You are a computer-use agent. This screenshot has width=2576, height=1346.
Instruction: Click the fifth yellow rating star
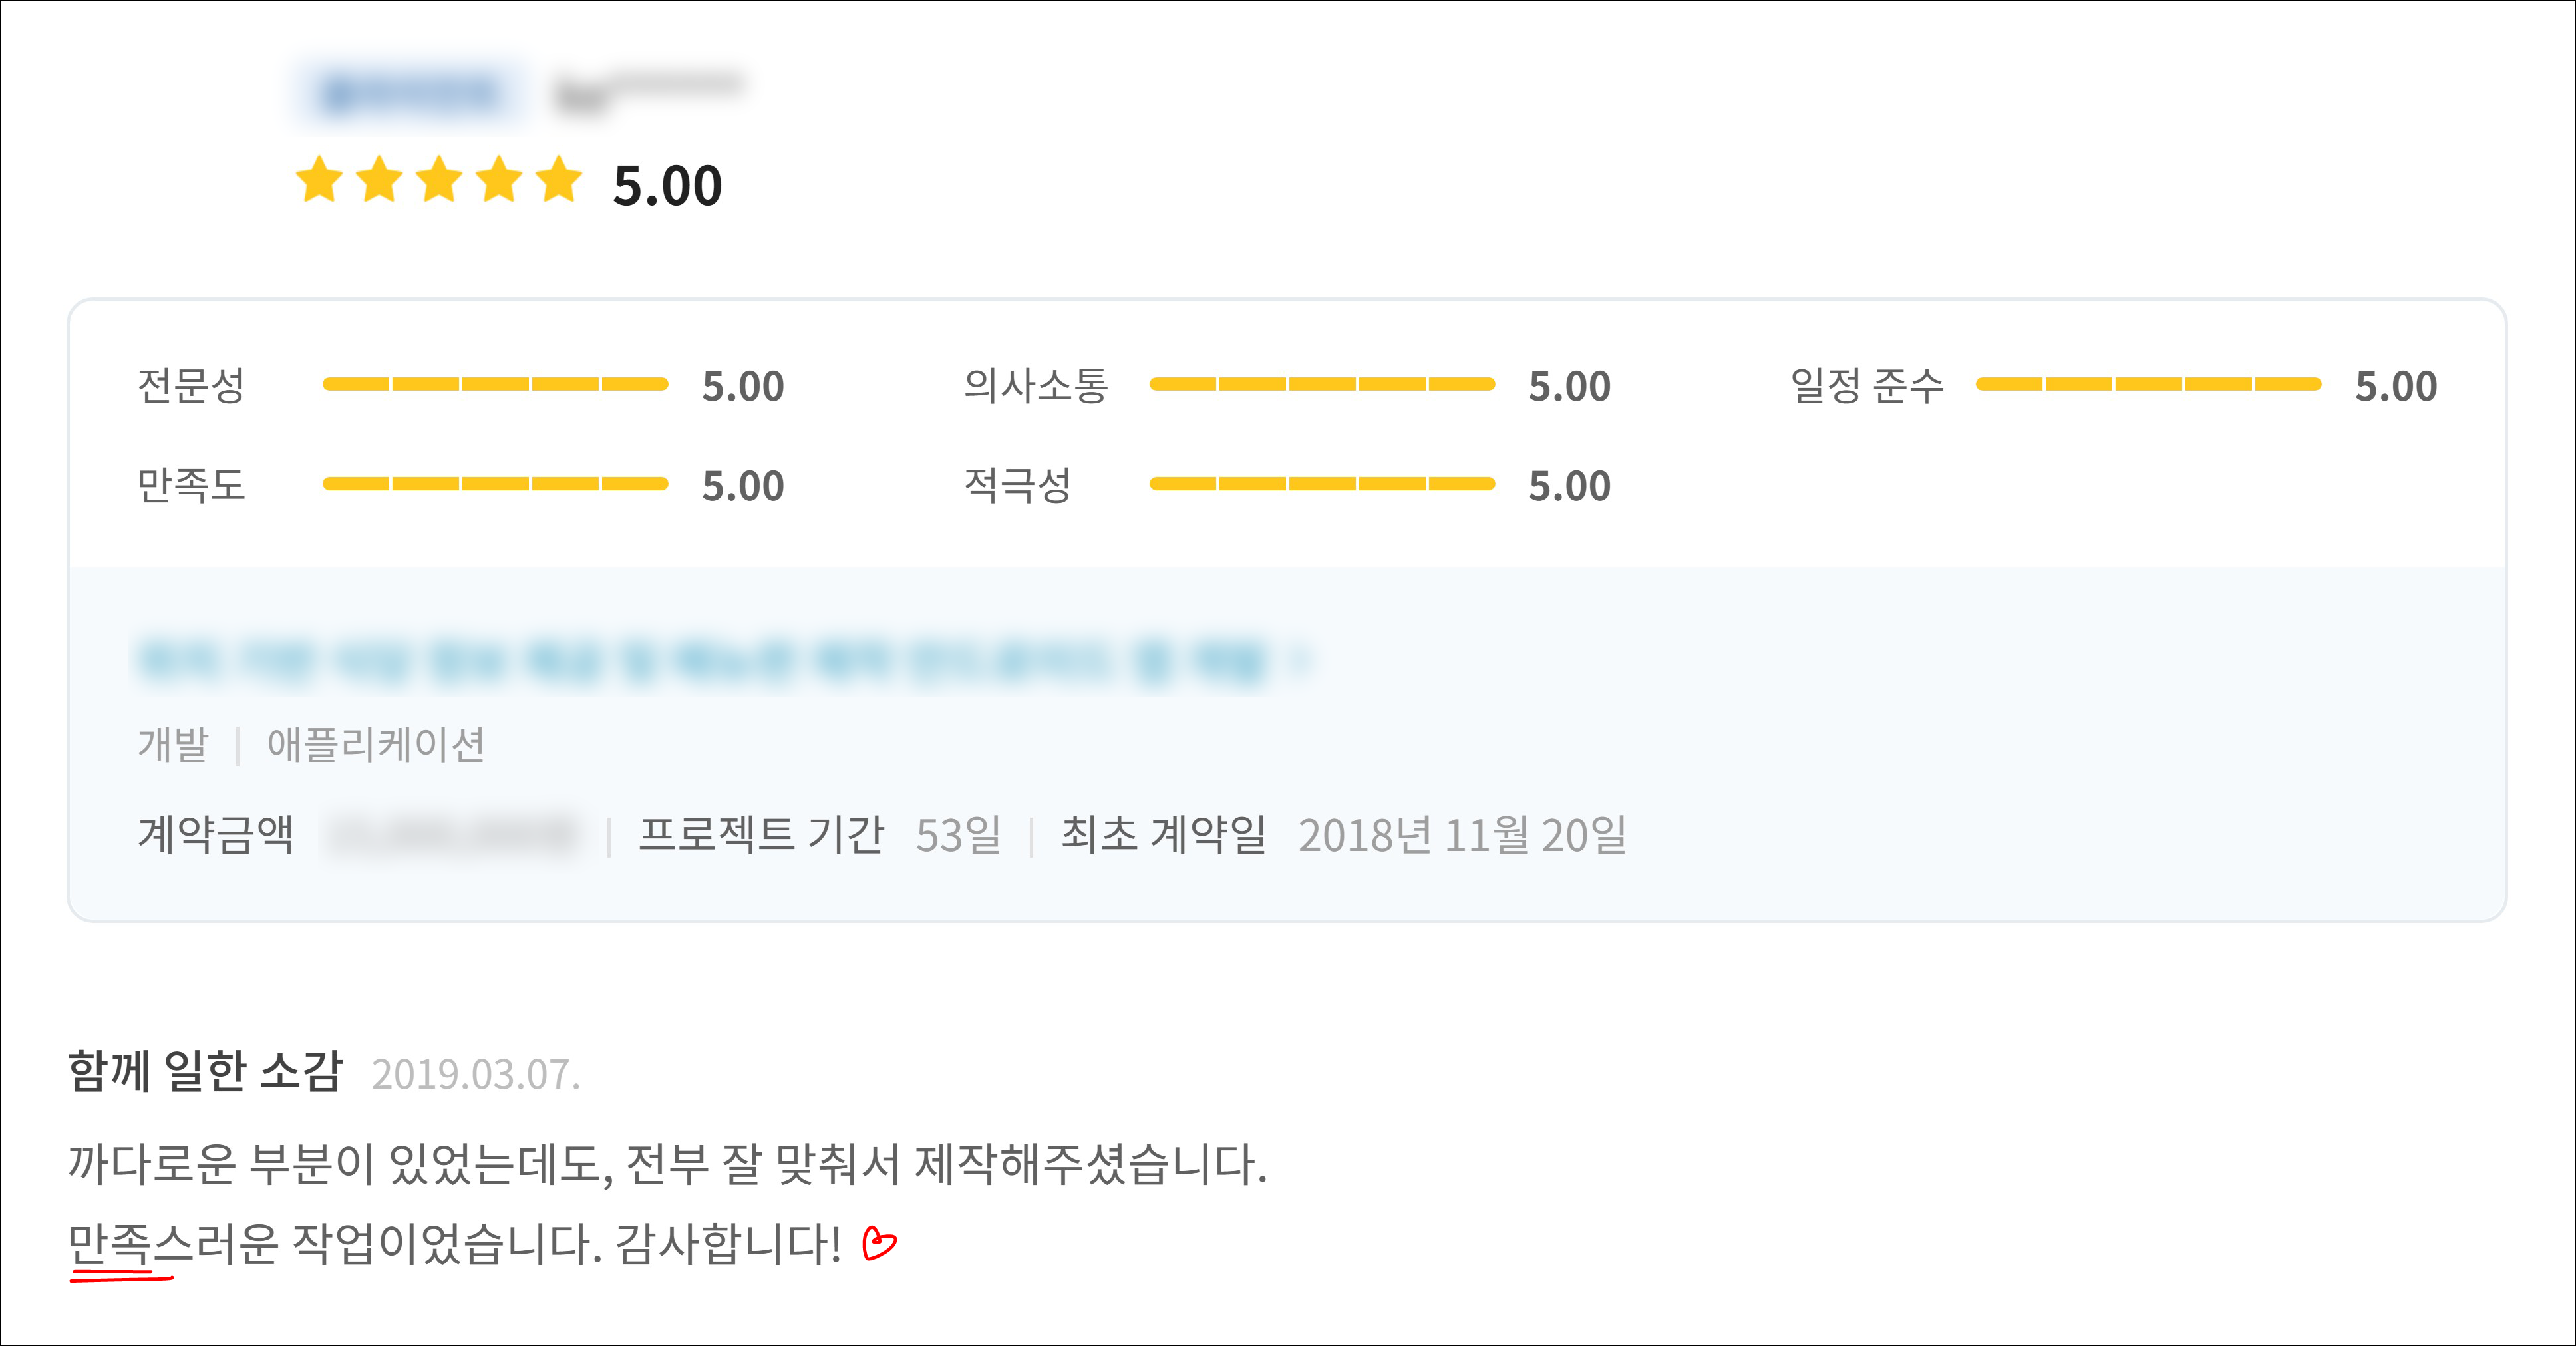pos(559,181)
